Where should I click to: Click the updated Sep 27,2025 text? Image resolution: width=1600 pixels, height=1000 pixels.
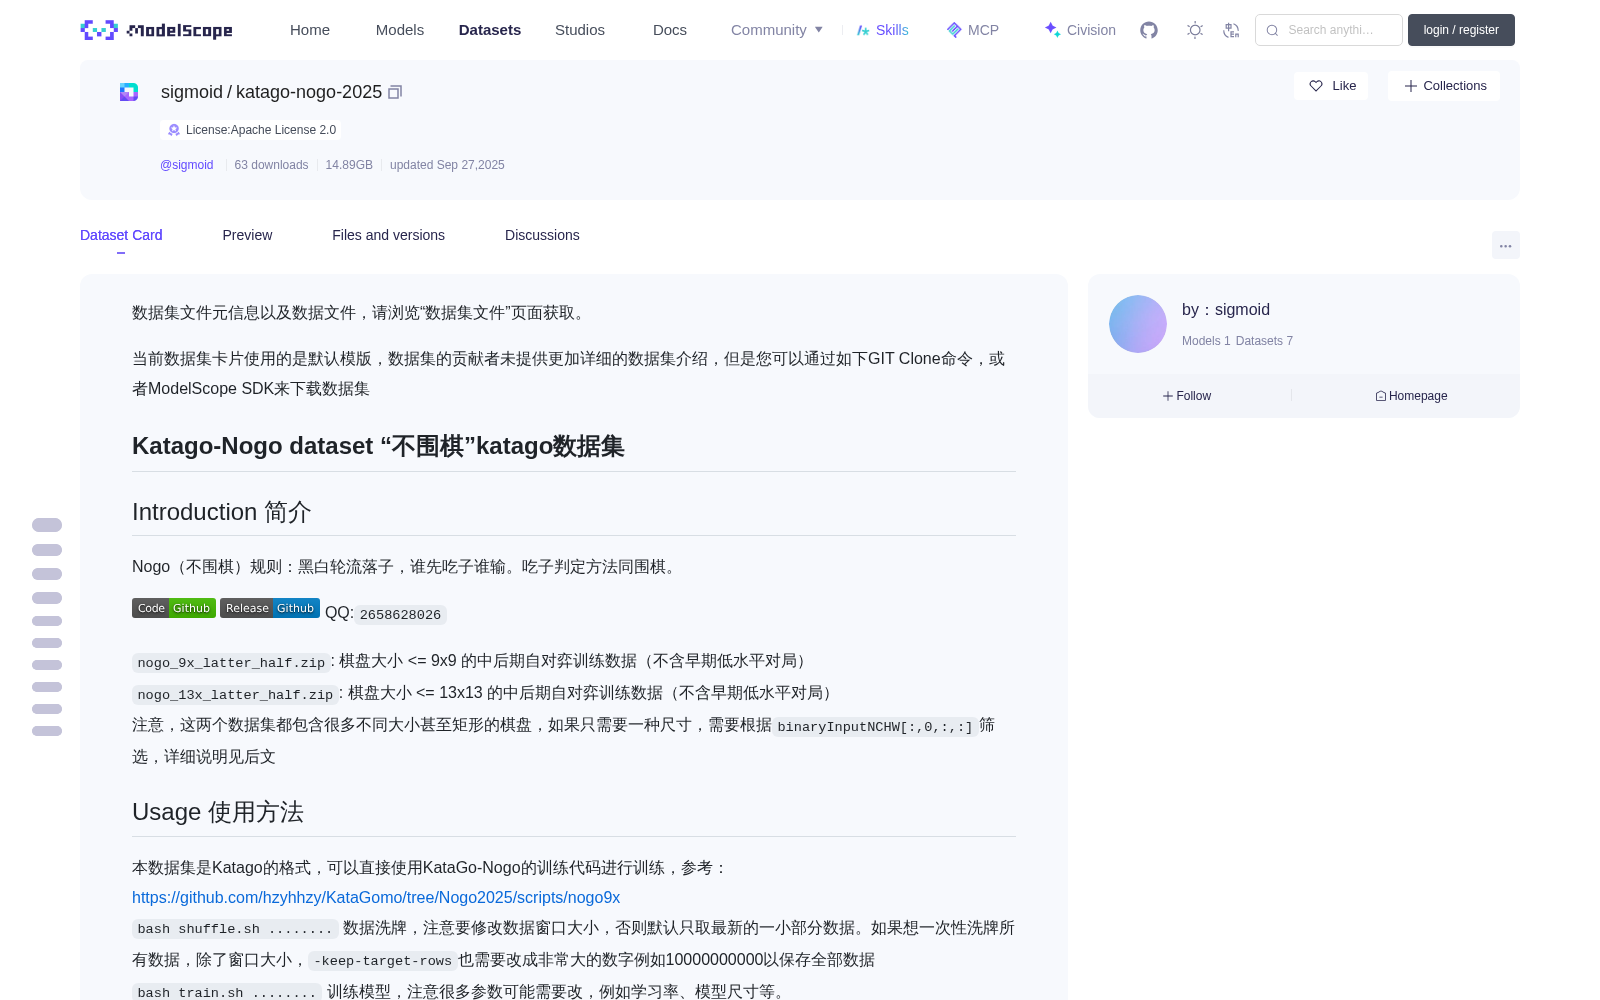click(447, 165)
